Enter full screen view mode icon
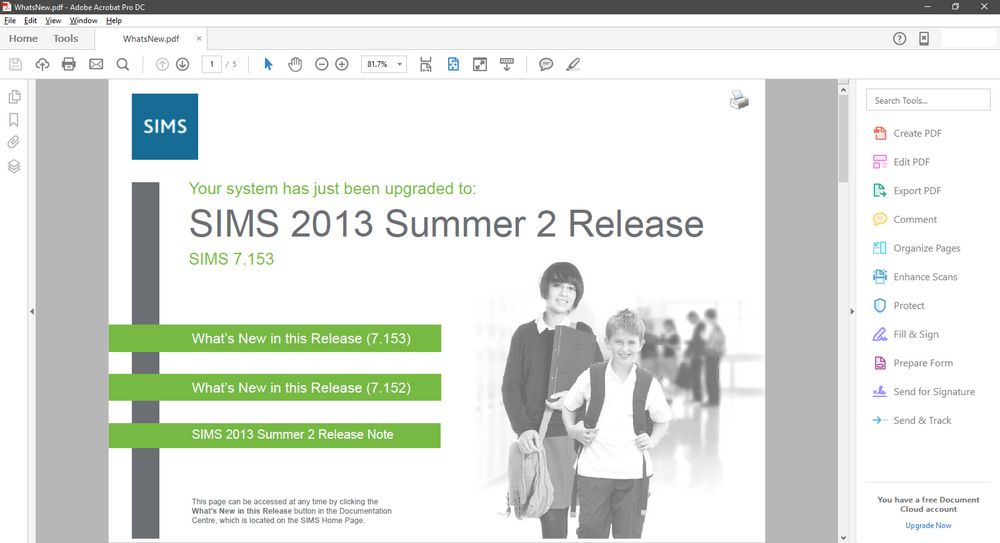The height and width of the screenshot is (543, 1000). pyautogui.click(x=480, y=64)
